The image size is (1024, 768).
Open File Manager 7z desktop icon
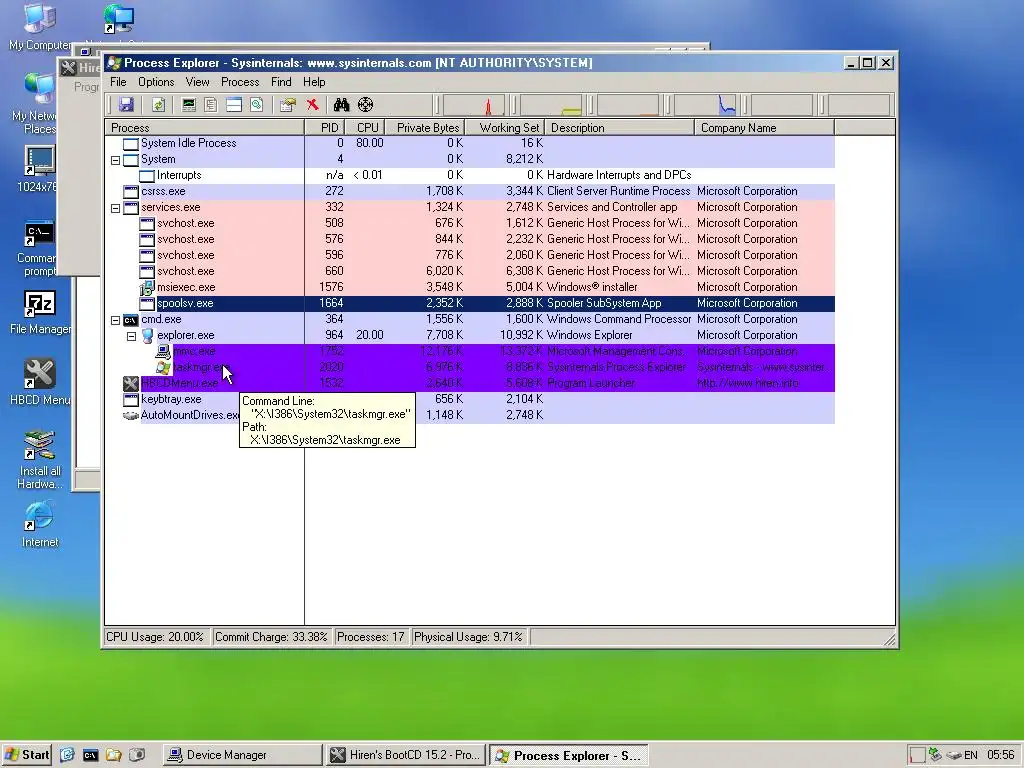pos(40,312)
